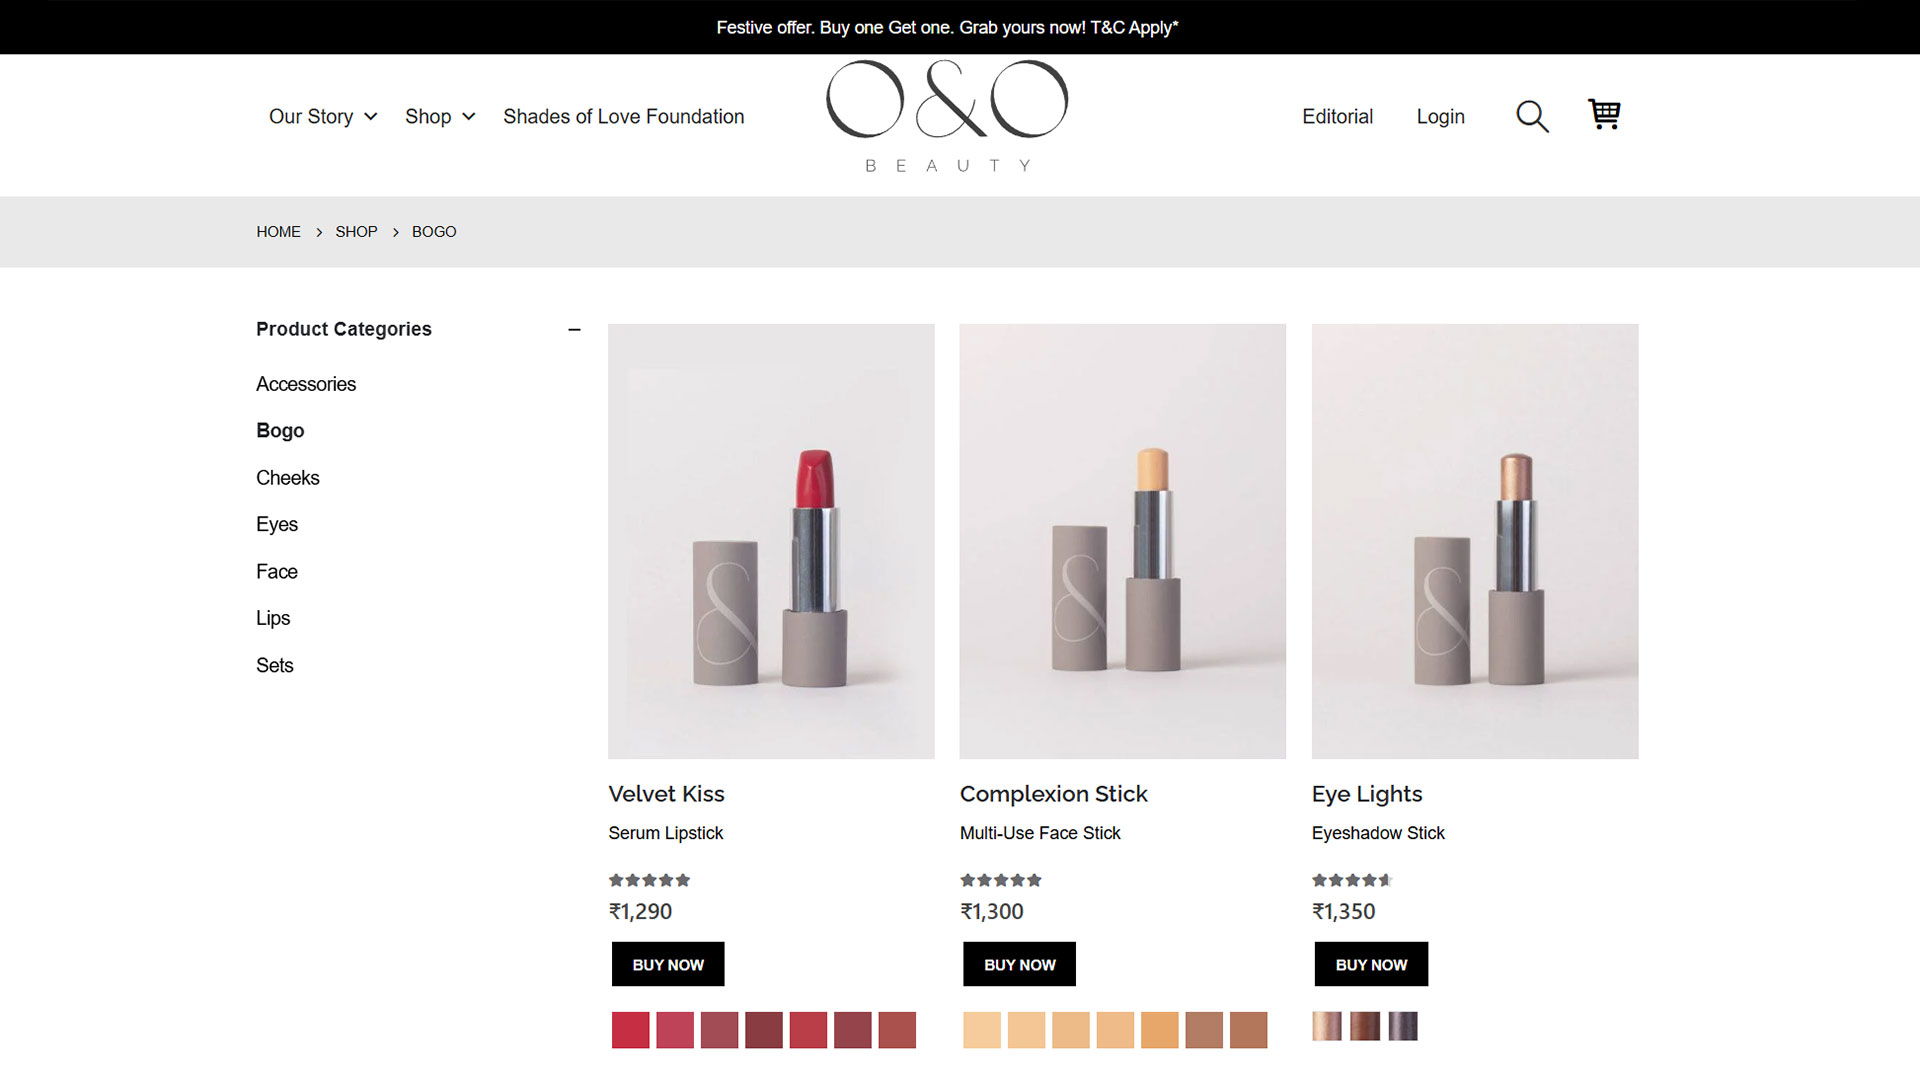Pick the sixth Velvet Kiss swatch

[853, 1030]
